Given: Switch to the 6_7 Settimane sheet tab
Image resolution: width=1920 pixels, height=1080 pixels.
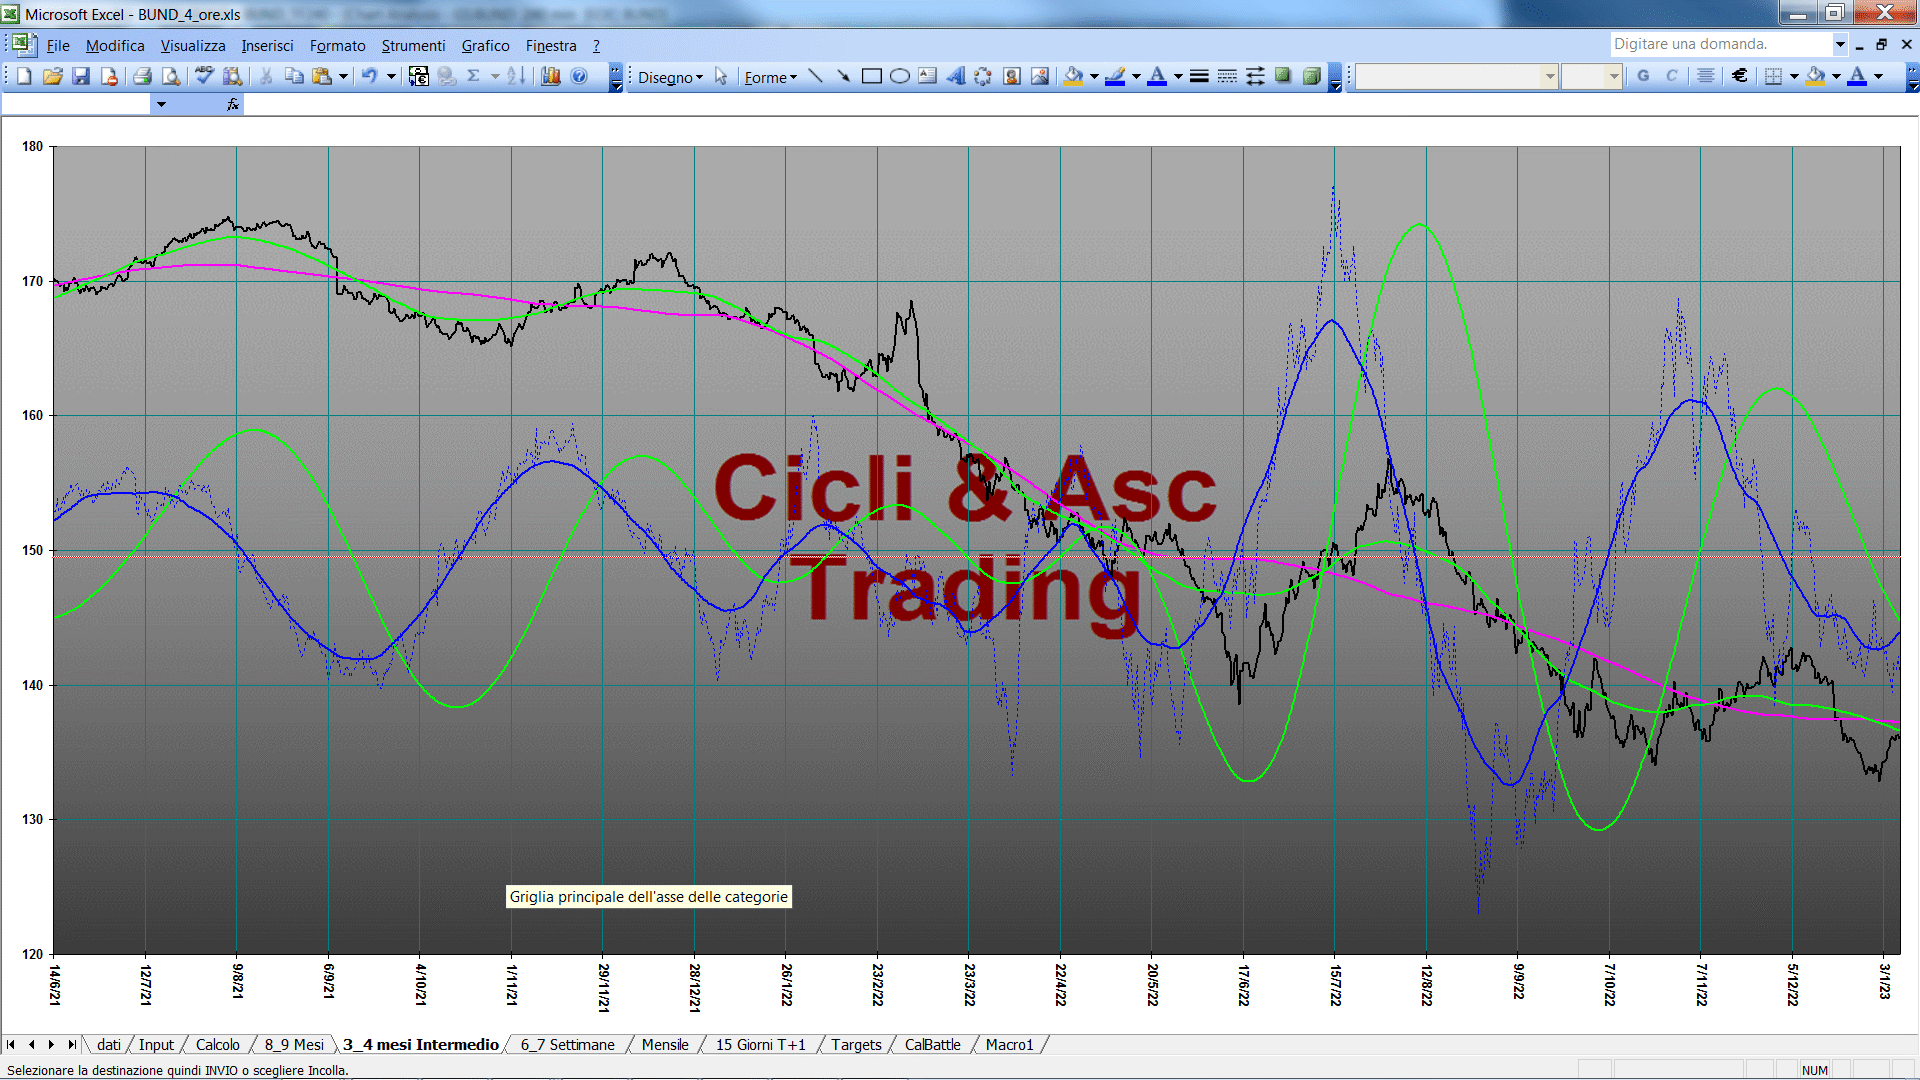Looking at the screenshot, I should [567, 1045].
